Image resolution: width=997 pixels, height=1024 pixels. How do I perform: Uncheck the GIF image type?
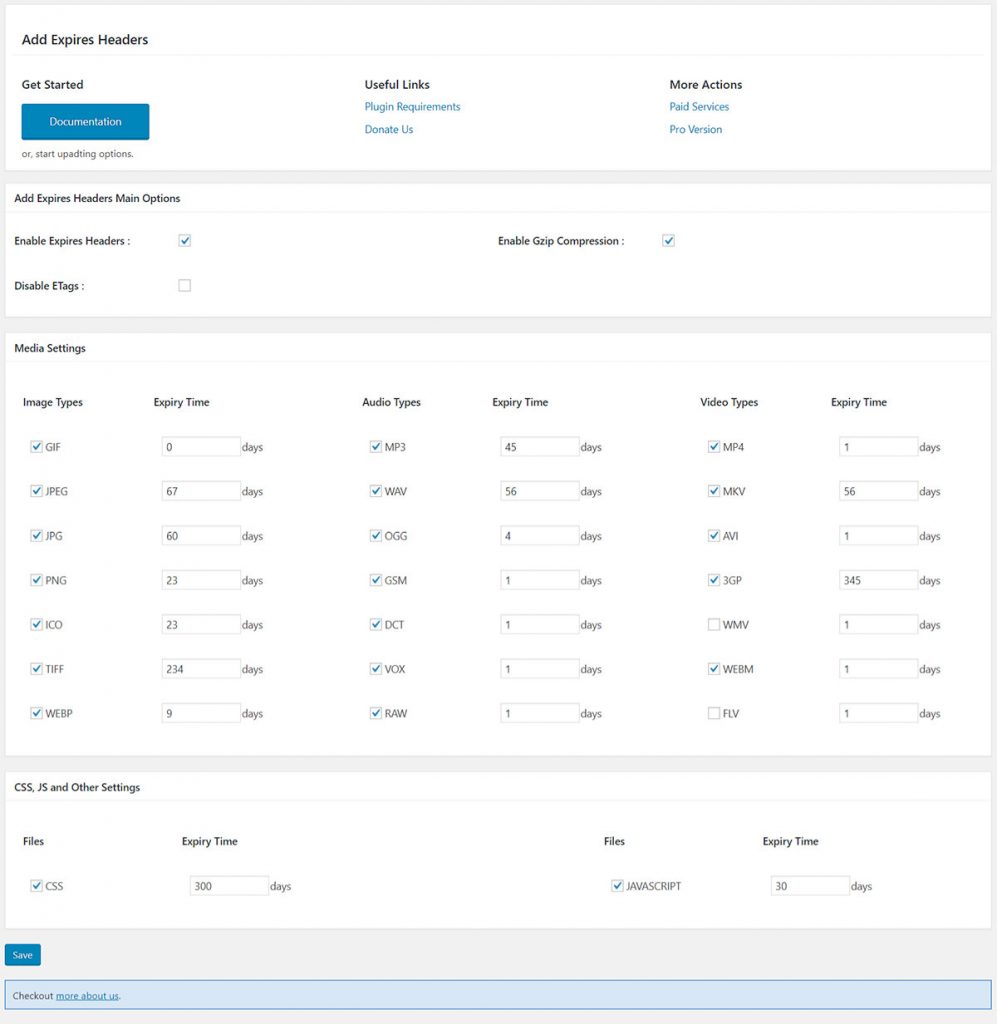[x=37, y=447]
